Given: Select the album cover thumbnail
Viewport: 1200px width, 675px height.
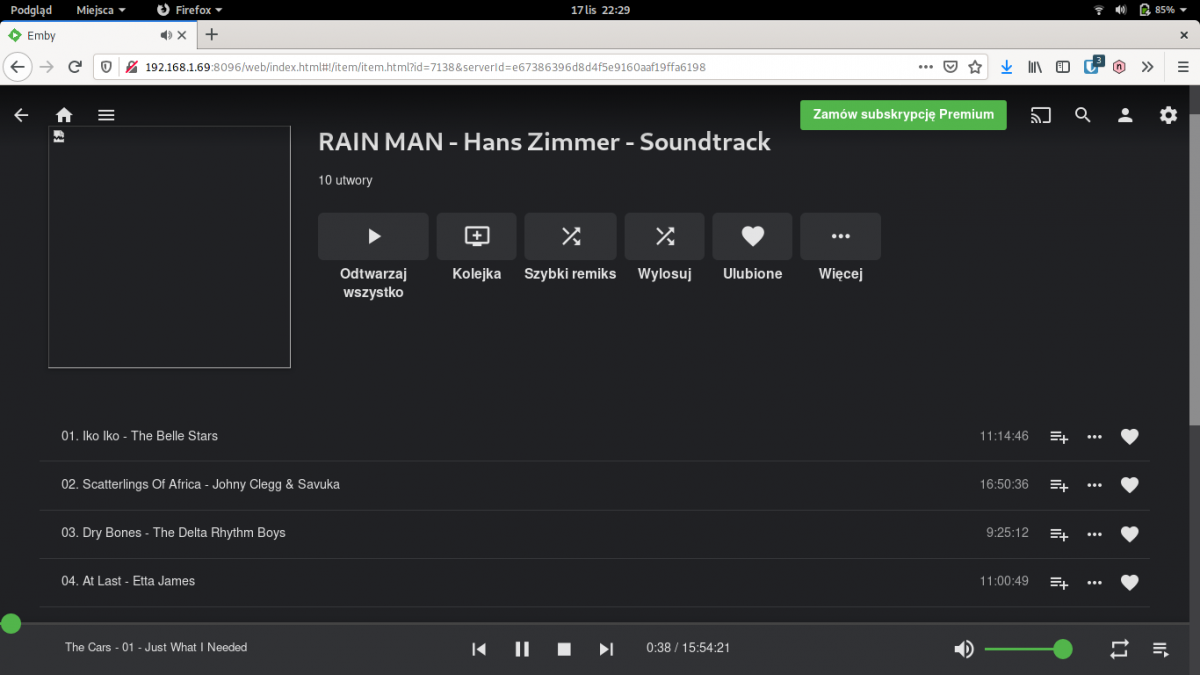Looking at the screenshot, I should pos(169,247).
